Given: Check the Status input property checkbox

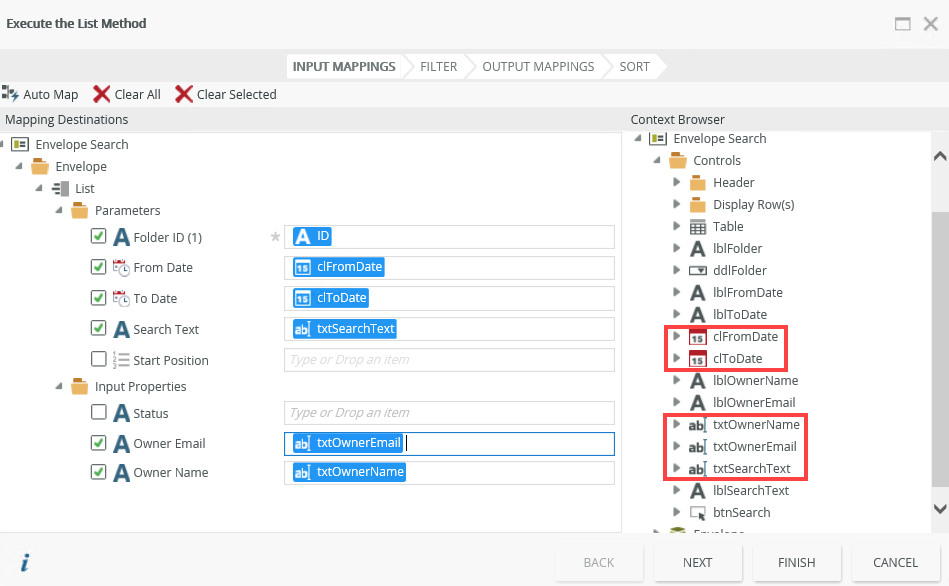Looking at the screenshot, I should point(98,413).
